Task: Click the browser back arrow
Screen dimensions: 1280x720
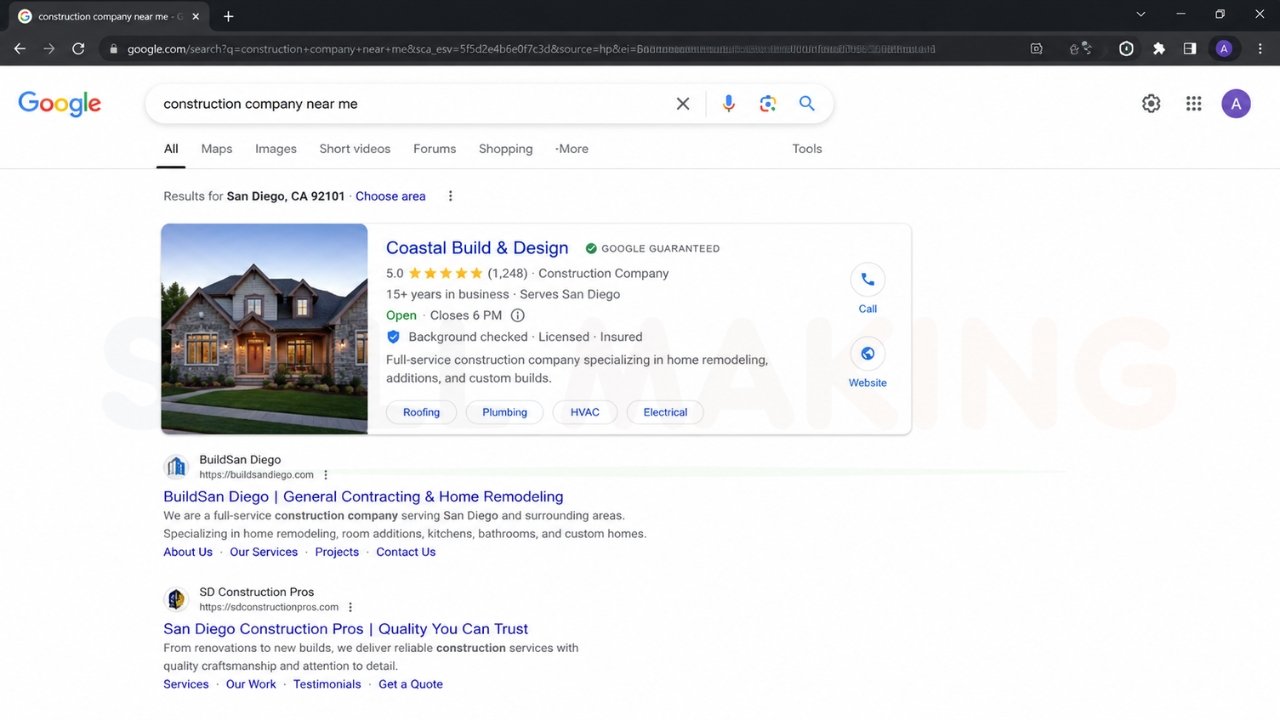Action: 20,48
